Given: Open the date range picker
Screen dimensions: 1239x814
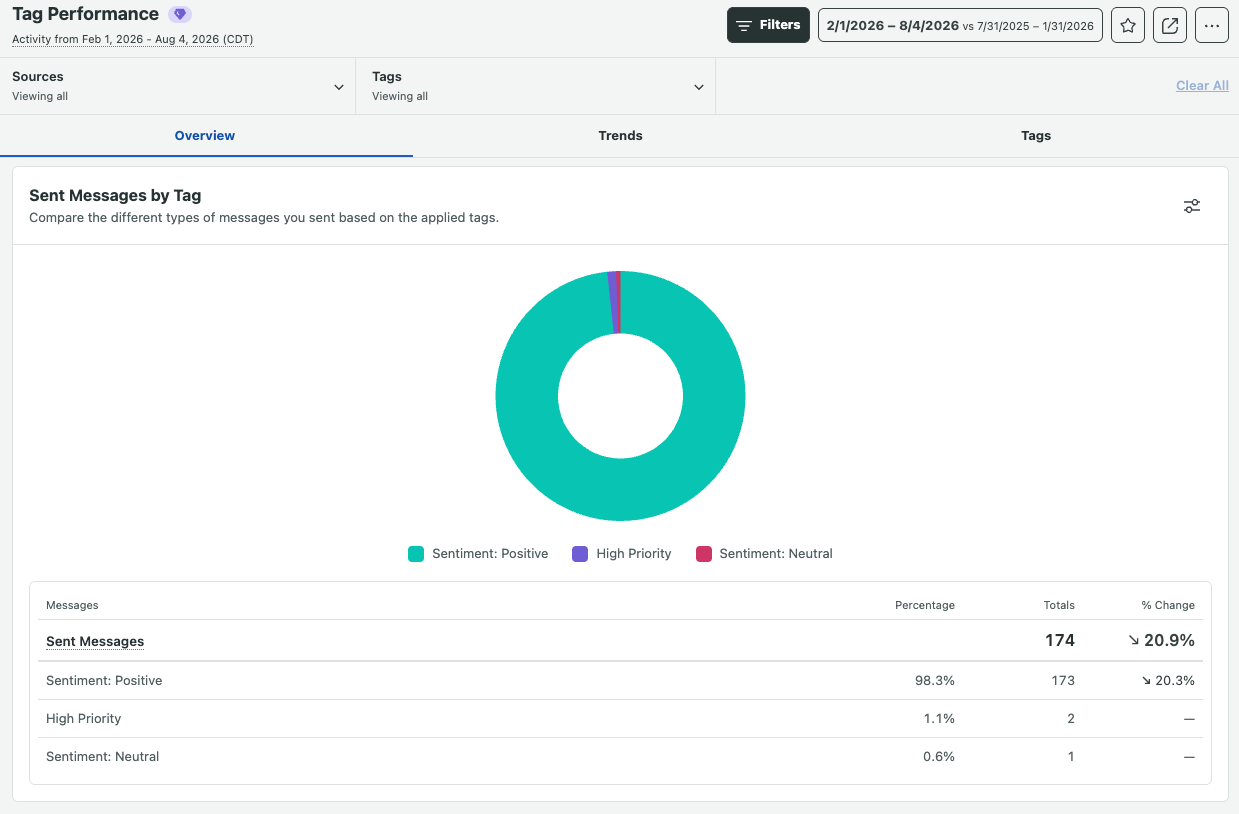Looking at the screenshot, I should (960, 25).
